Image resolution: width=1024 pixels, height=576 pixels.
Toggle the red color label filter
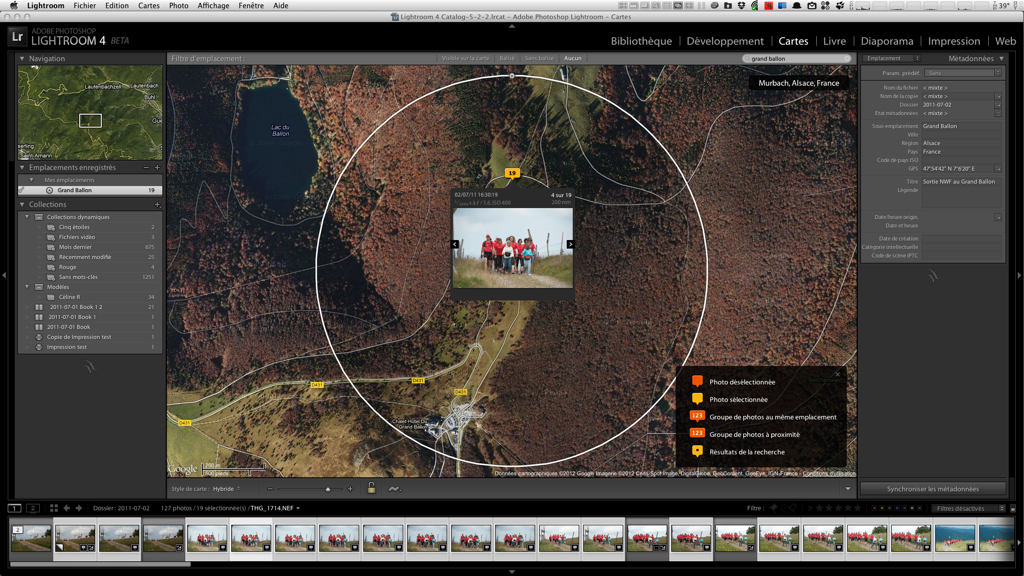(875, 508)
